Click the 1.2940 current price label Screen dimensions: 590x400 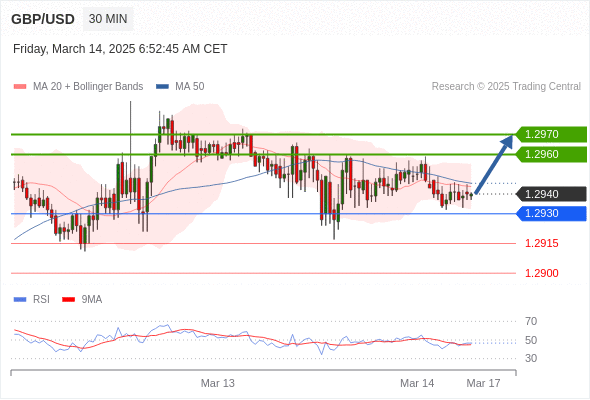[551, 194]
